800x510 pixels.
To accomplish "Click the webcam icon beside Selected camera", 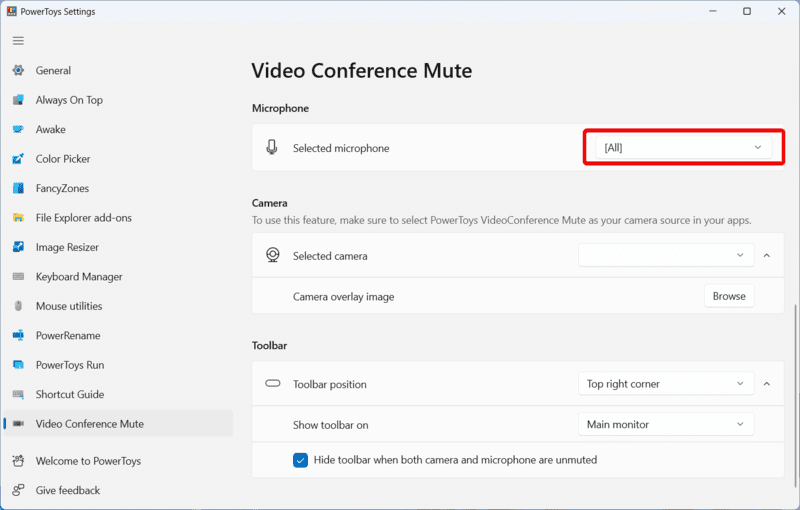I will [273, 255].
